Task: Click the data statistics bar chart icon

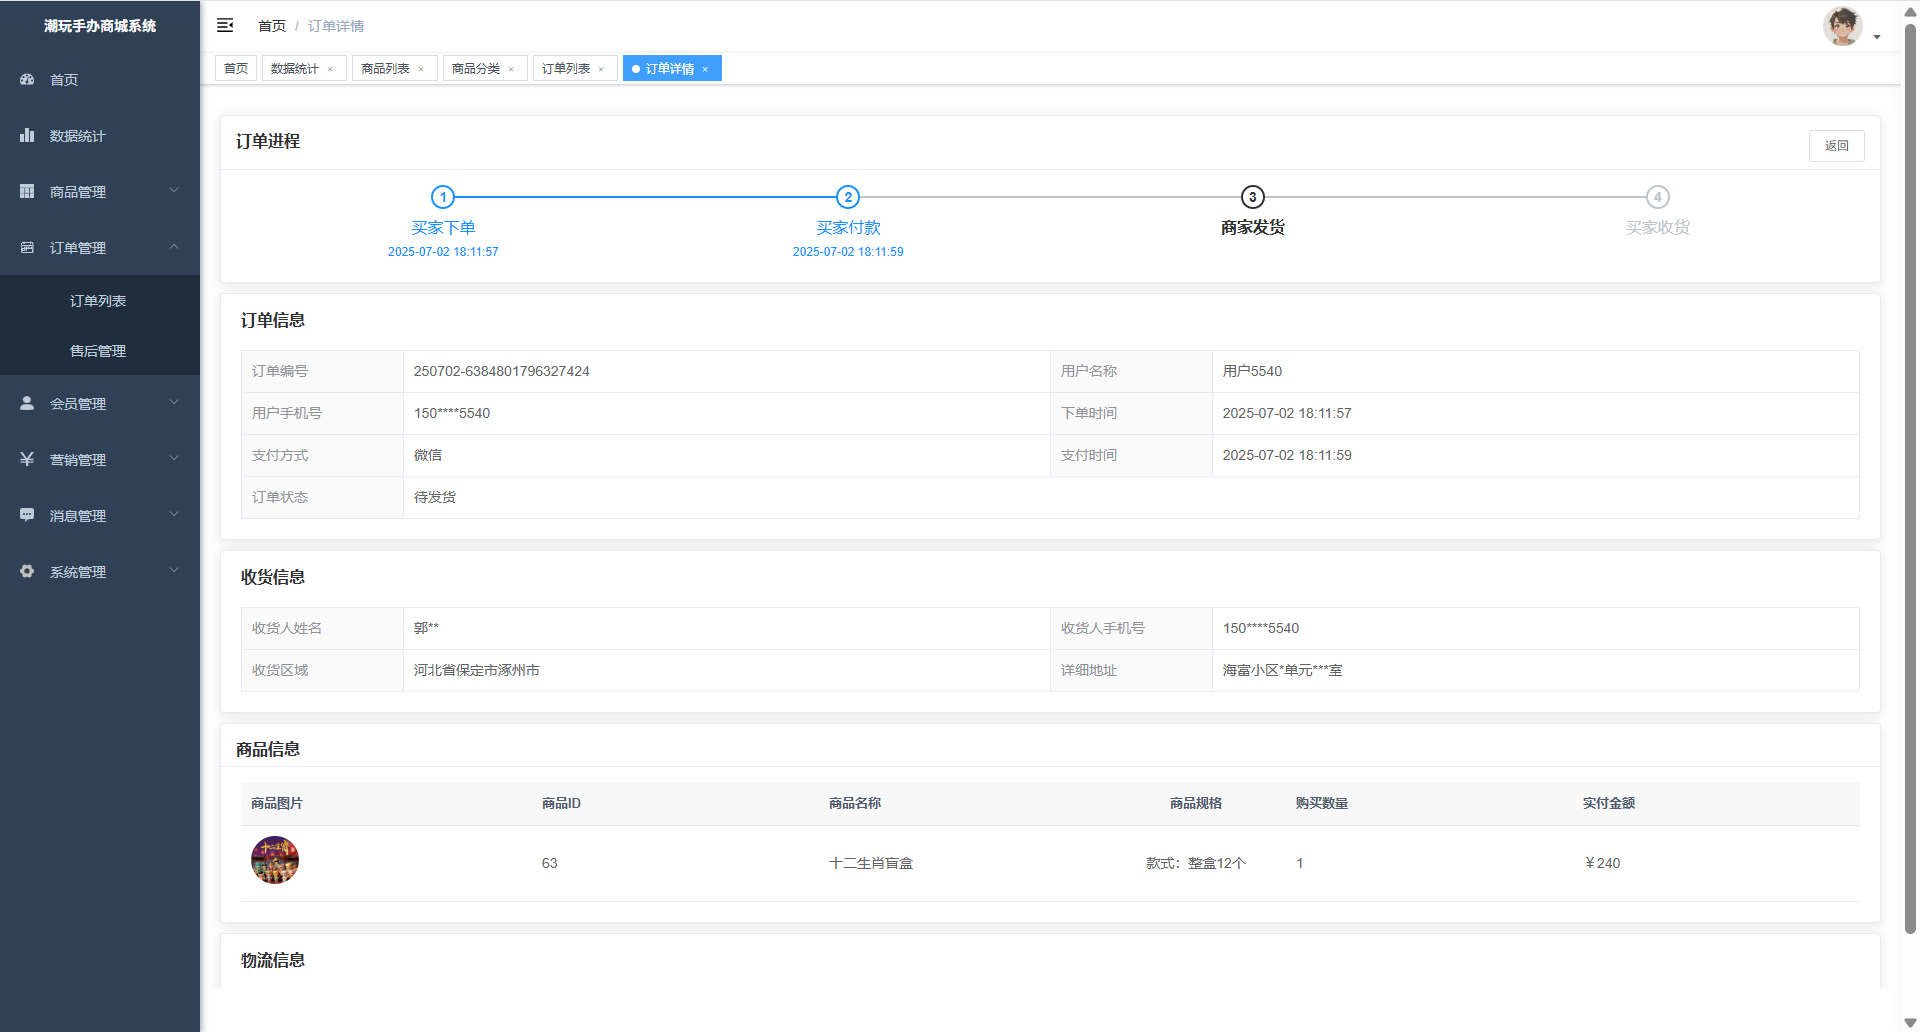Action: click(x=27, y=135)
